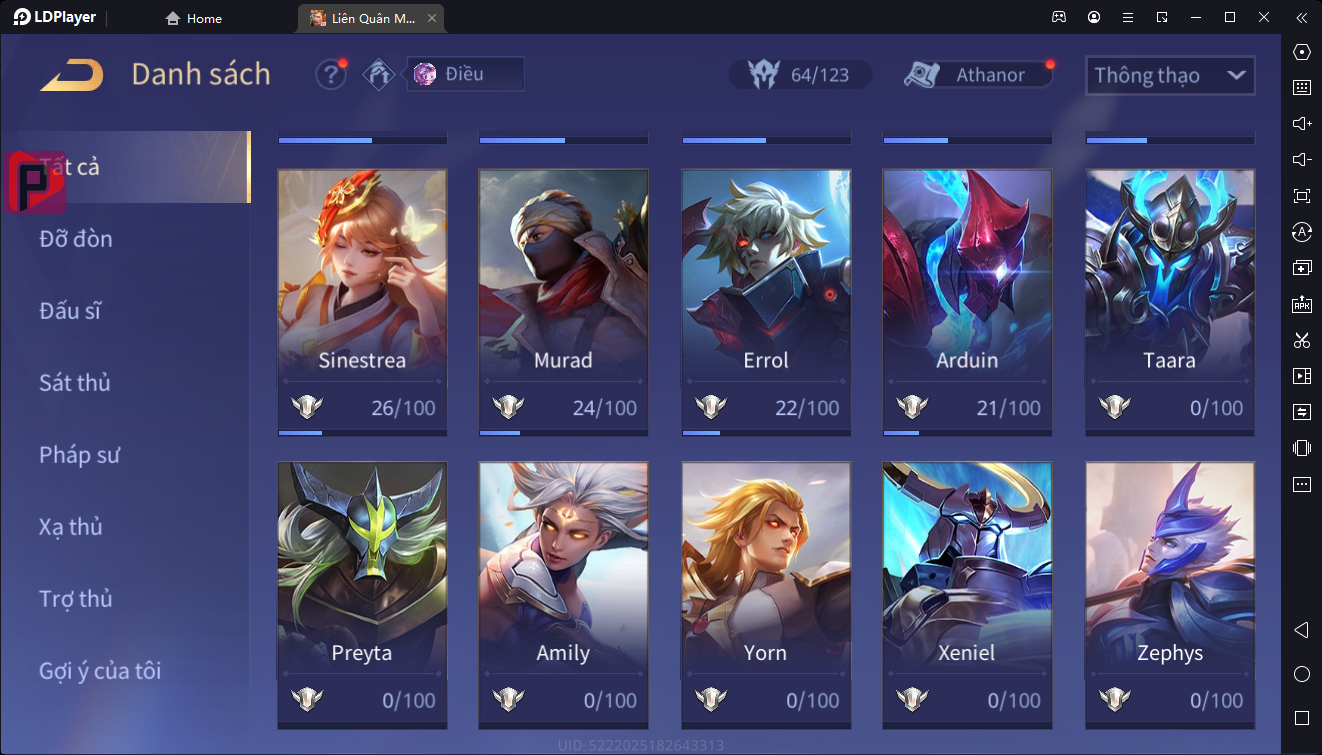Open the gamepad icon in title bar
Screen dimensions: 1322x755
(x=1058, y=17)
